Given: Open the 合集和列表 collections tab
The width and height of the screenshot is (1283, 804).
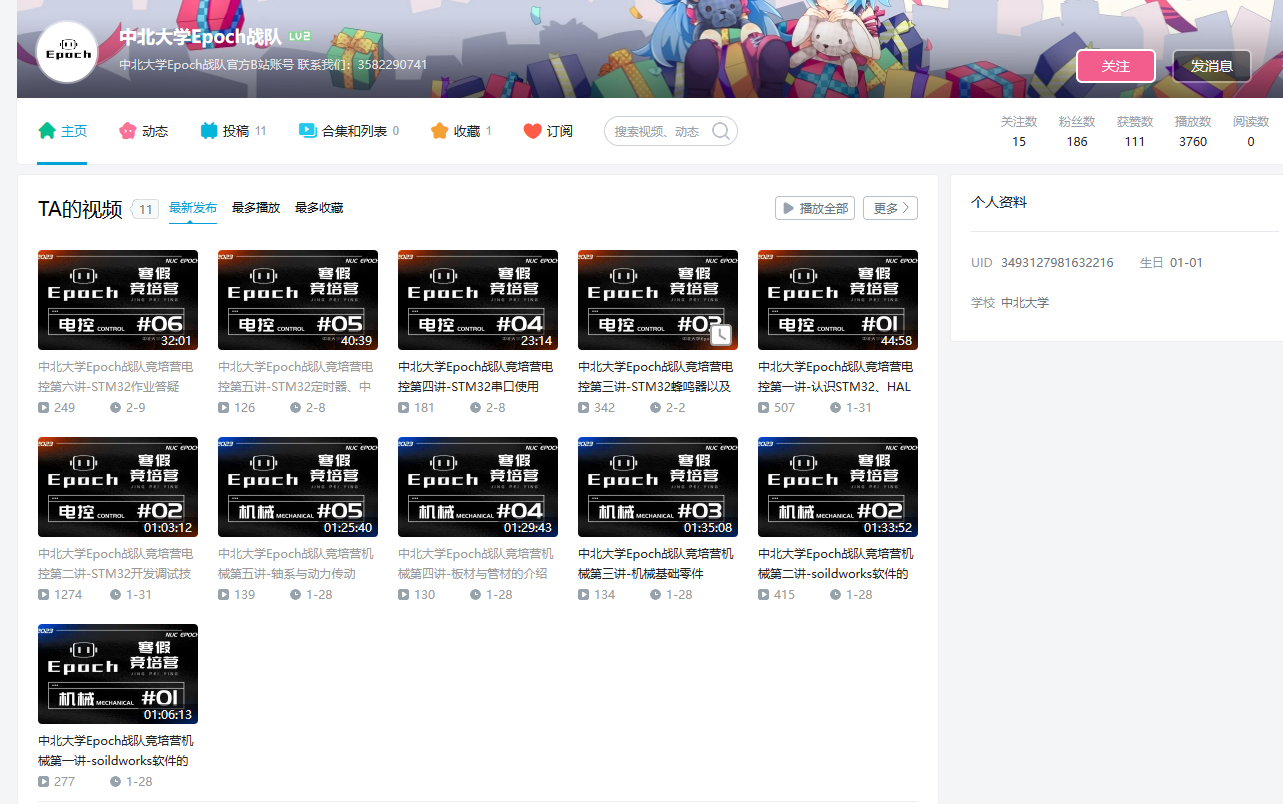Looking at the screenshot, I should tap(348, 131).
